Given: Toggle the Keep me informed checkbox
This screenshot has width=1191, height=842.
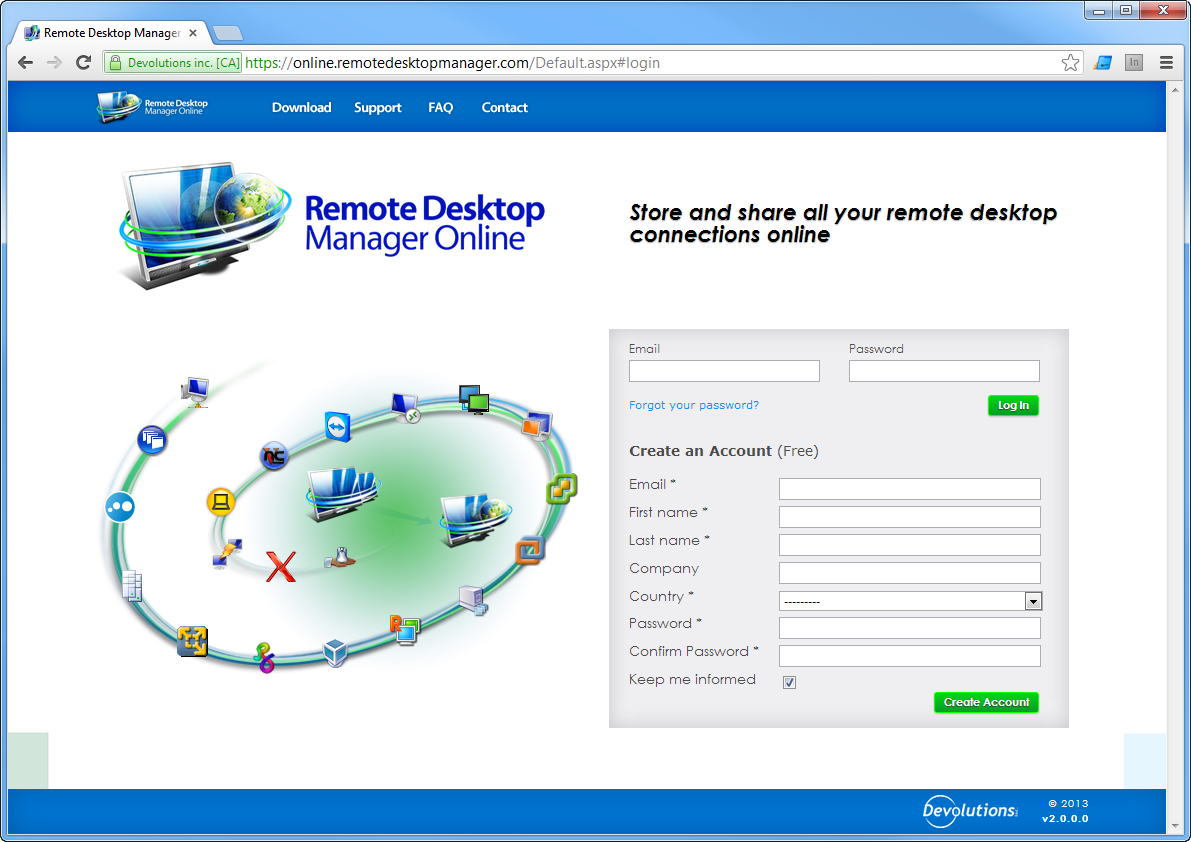Looking at the screenshot, I should click(789, 682).
